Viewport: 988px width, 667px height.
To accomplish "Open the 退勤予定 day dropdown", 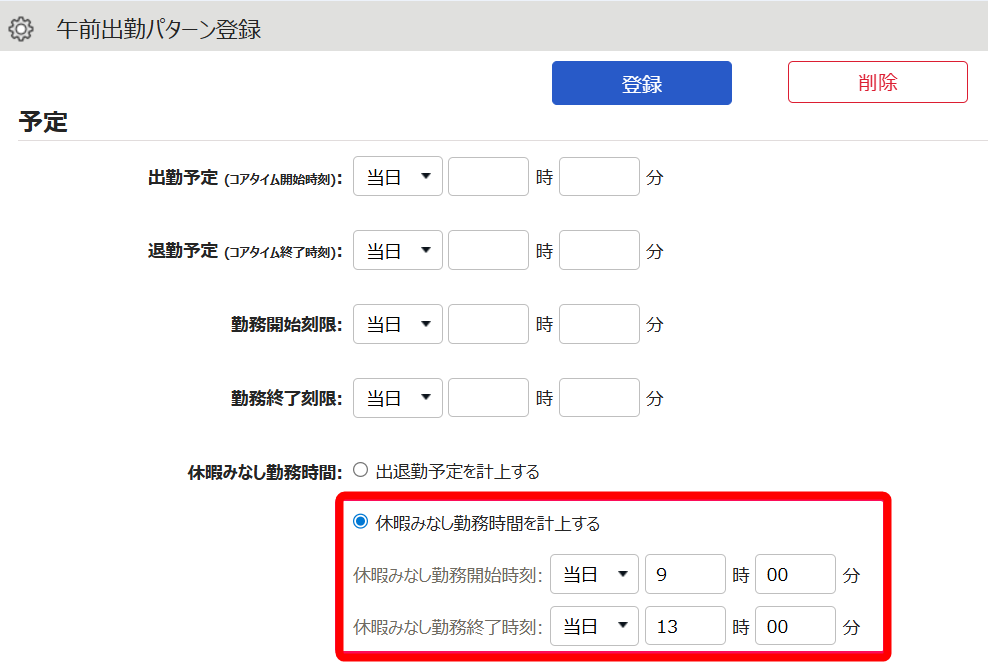I will (x=398, y=250).
